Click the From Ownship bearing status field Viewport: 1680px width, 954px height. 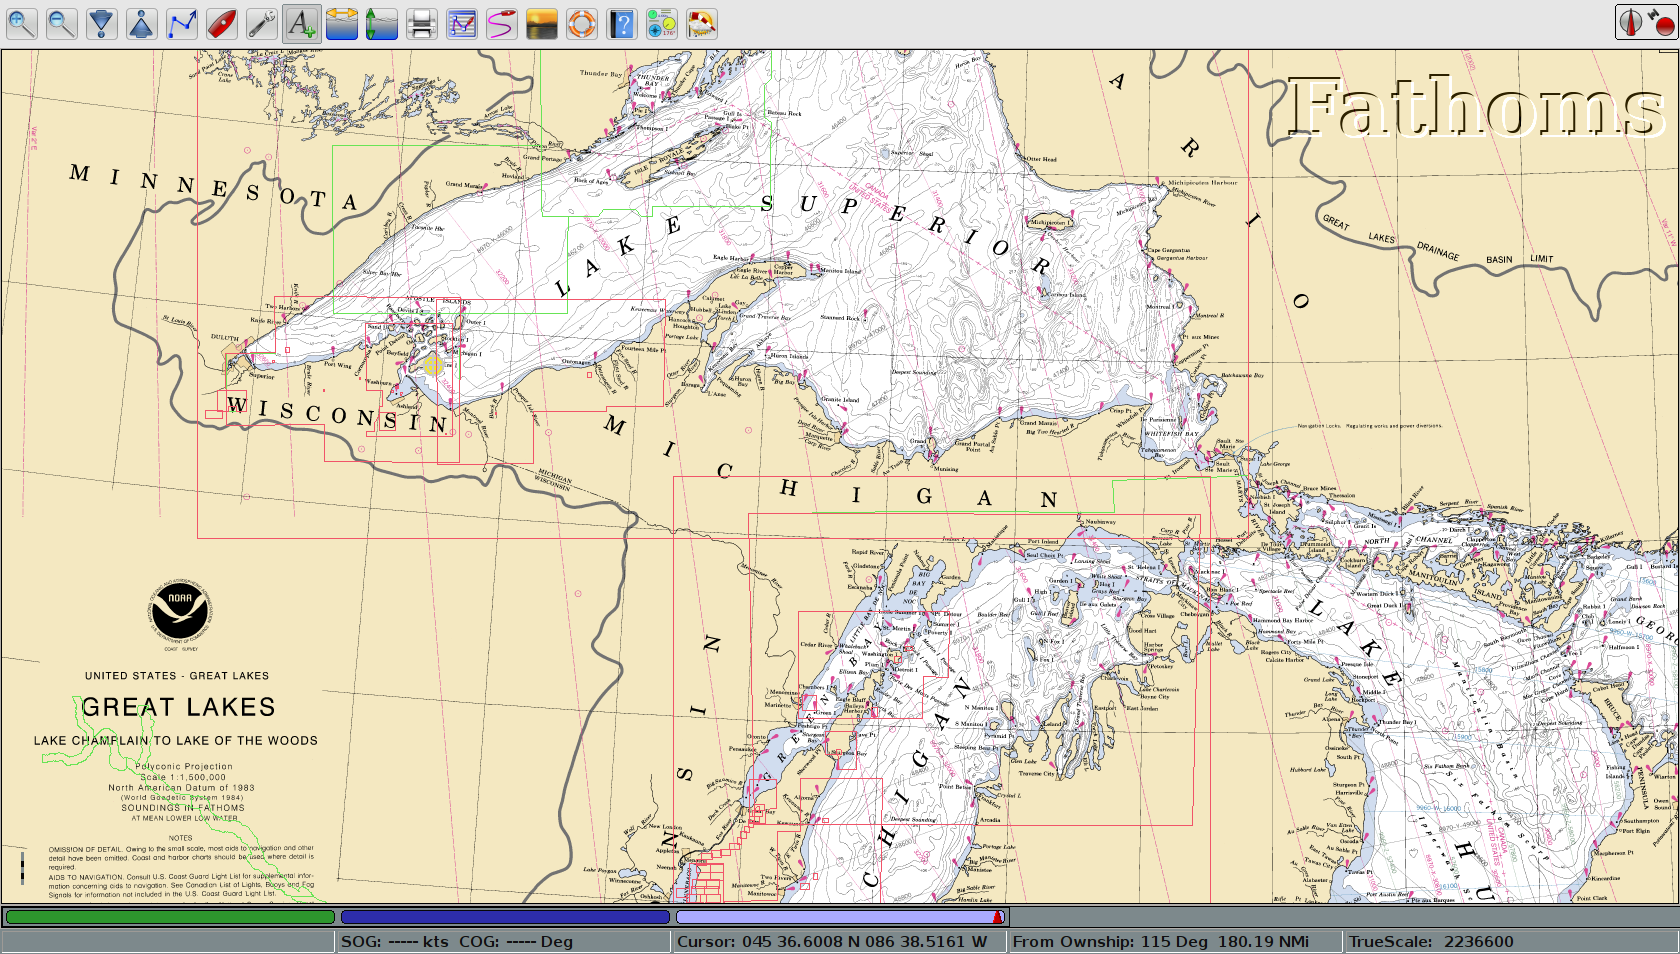pyautogui.click(x=1175, y=942)
